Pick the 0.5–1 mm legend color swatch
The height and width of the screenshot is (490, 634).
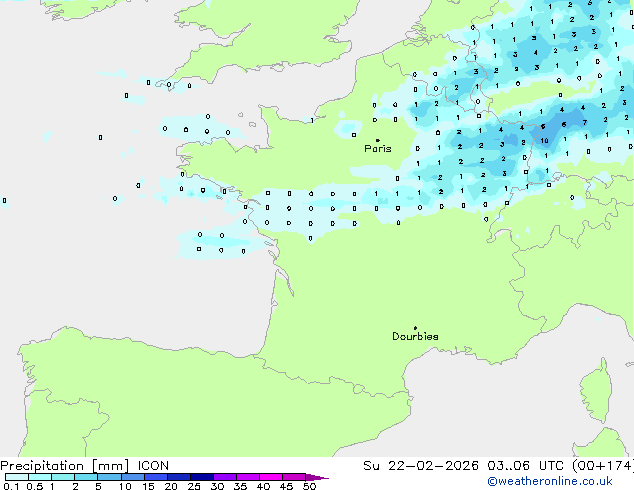pyautogui.click(x=40, y=477)
